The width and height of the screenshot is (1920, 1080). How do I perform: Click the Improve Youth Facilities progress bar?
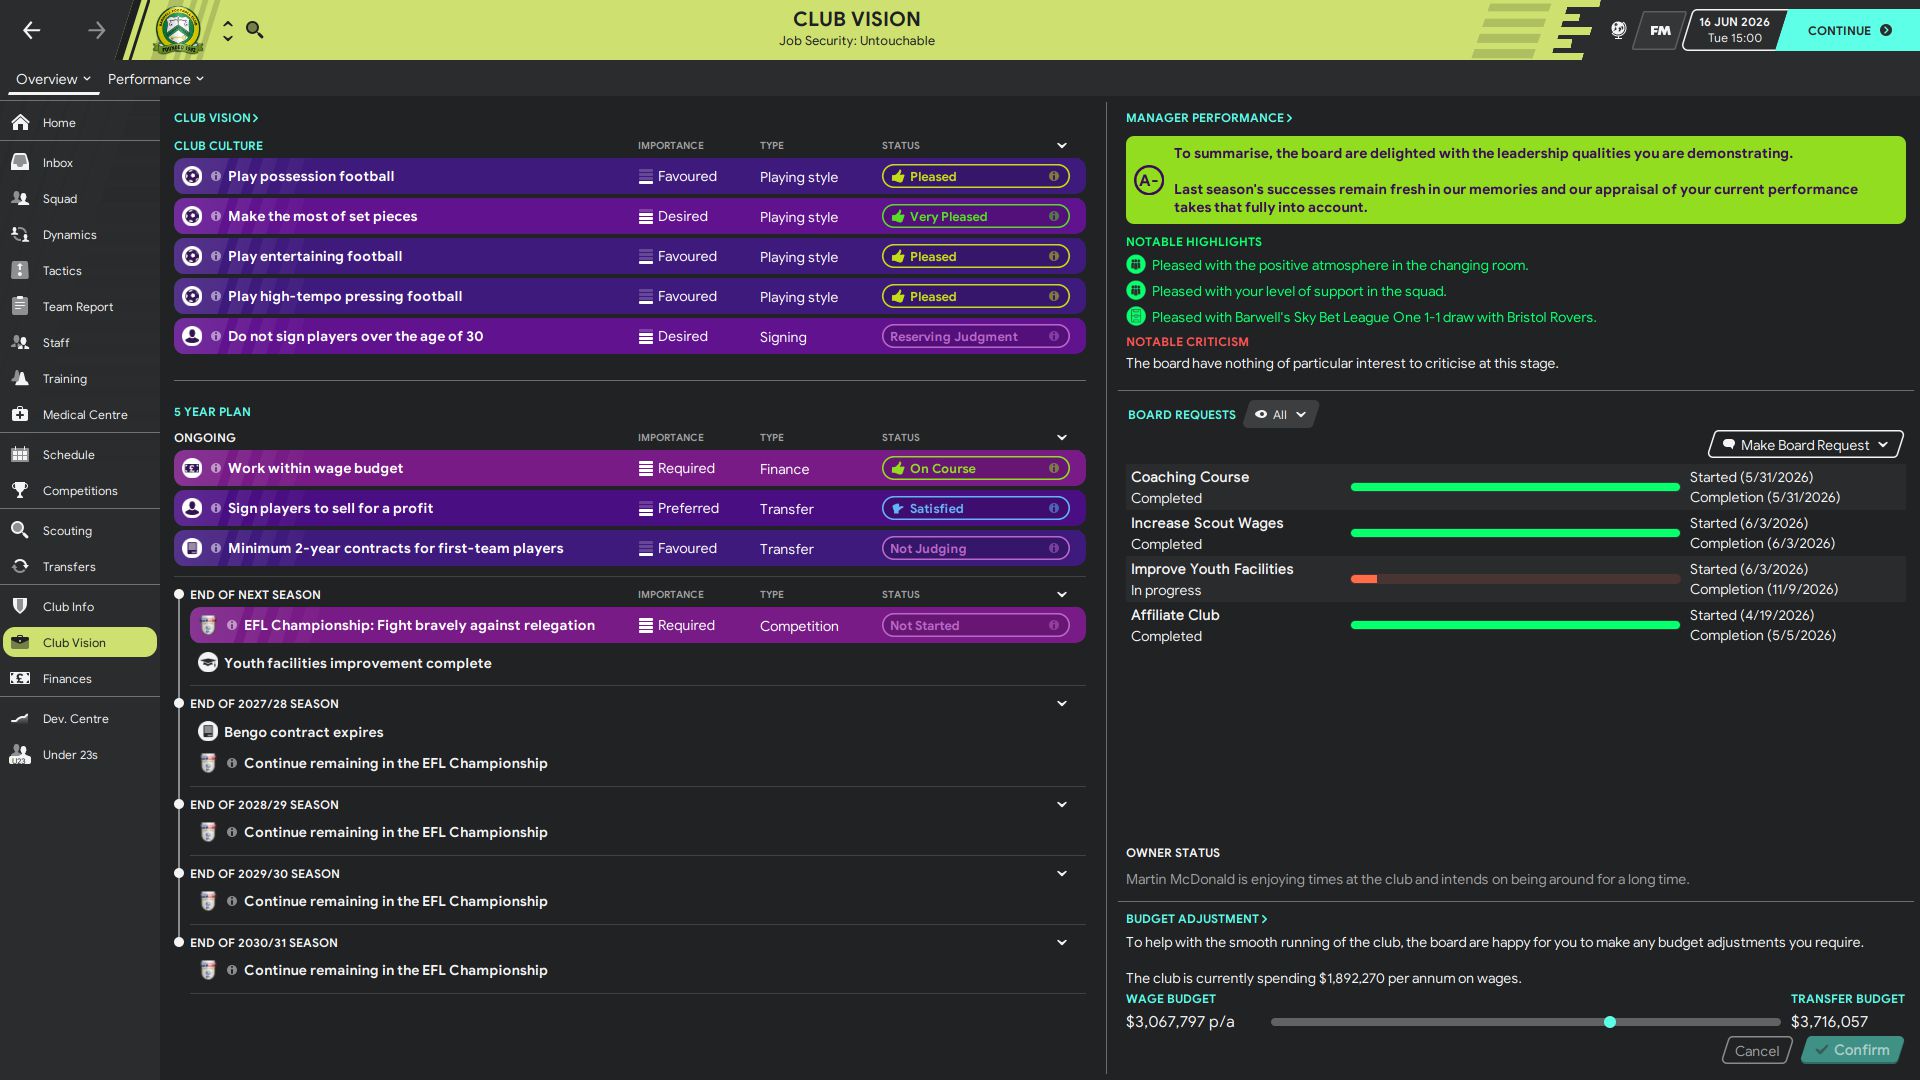tap(1515, 579)
